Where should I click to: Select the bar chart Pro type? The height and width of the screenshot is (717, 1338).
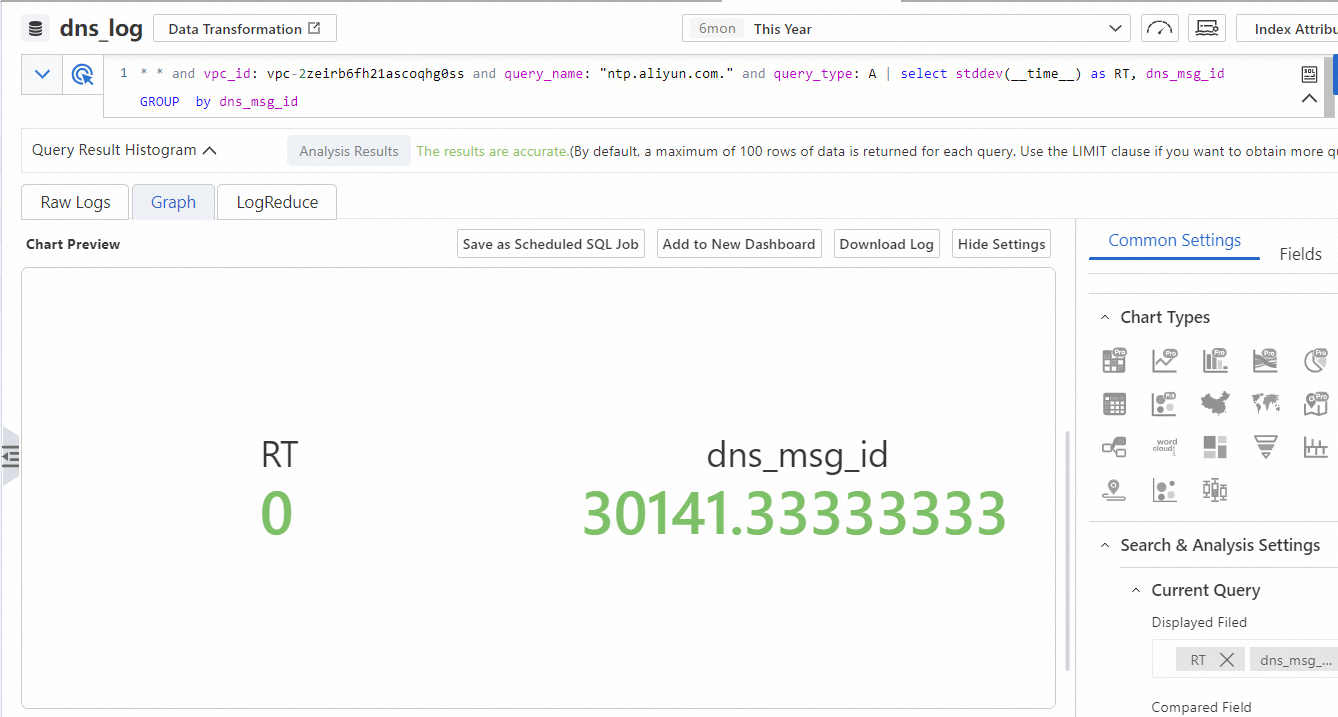click(x=1215, y=360)
